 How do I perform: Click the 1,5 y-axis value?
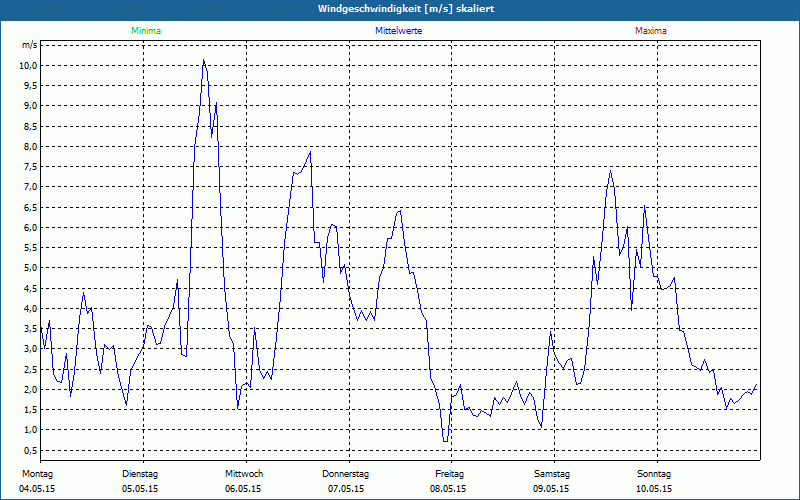[x=31, y=410]
